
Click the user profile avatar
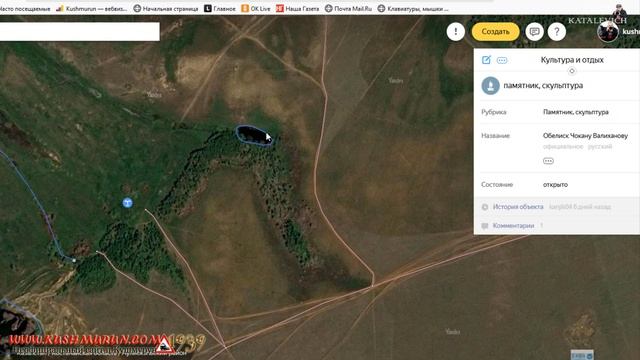(x=608, y=31)
